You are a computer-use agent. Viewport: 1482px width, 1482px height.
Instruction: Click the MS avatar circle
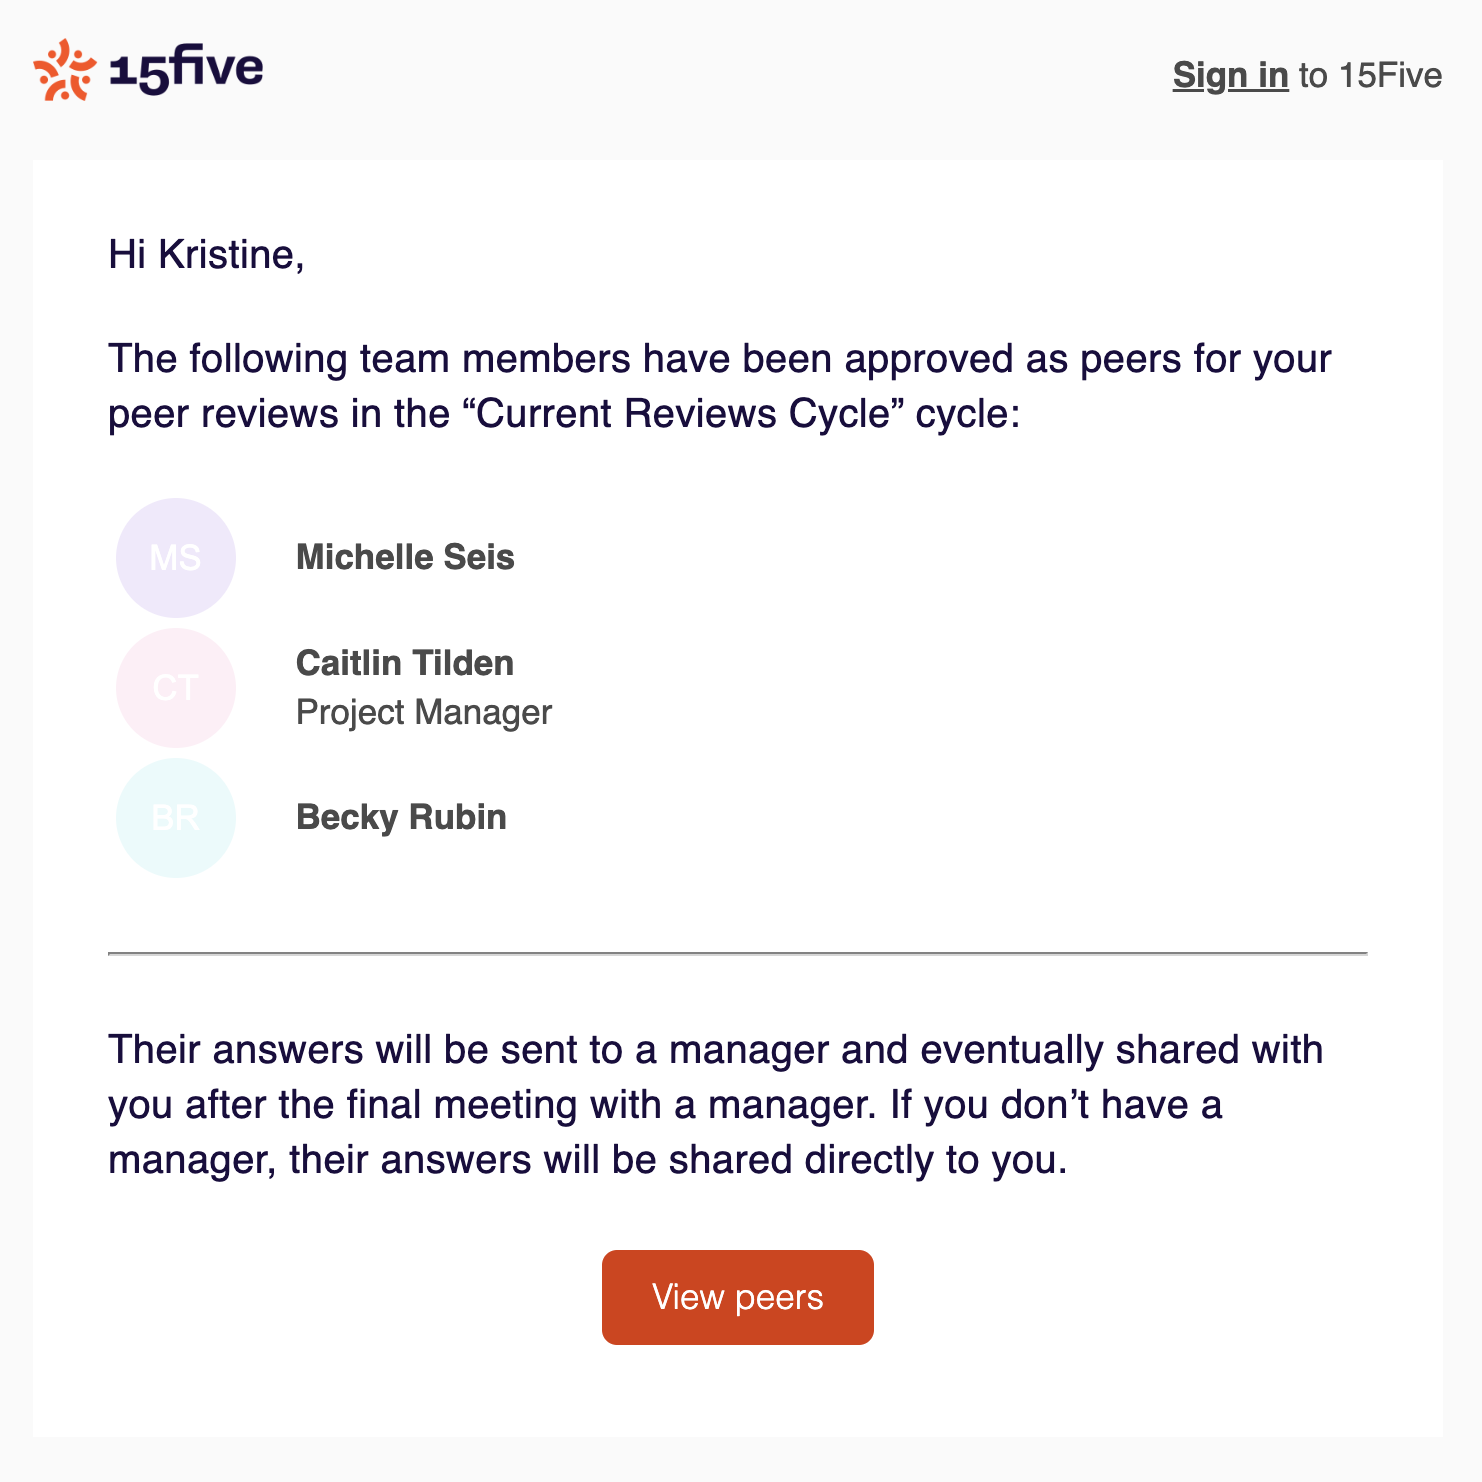(176, 558)
